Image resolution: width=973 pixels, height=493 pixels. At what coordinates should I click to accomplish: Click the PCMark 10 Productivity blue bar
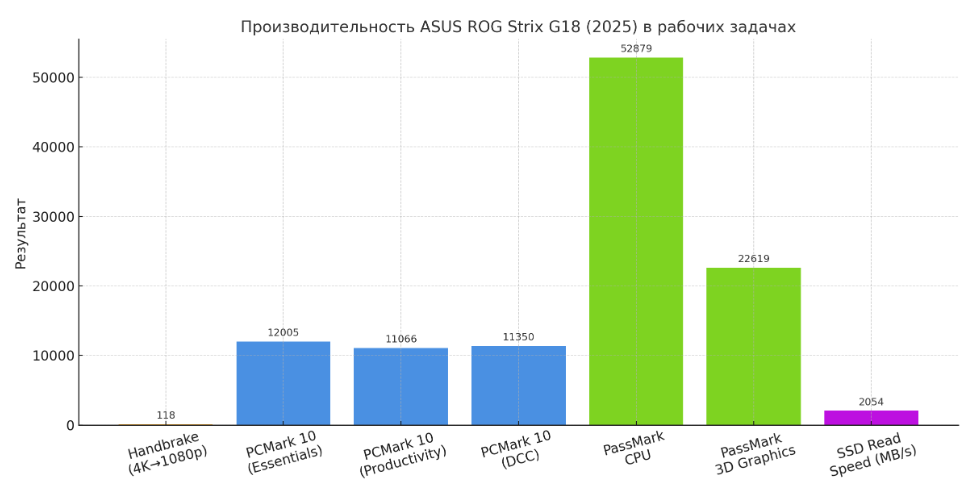[x=401, y=387]
